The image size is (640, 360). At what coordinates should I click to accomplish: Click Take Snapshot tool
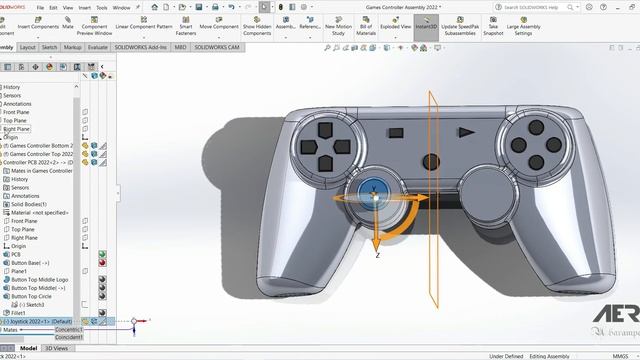pos(493,26)
